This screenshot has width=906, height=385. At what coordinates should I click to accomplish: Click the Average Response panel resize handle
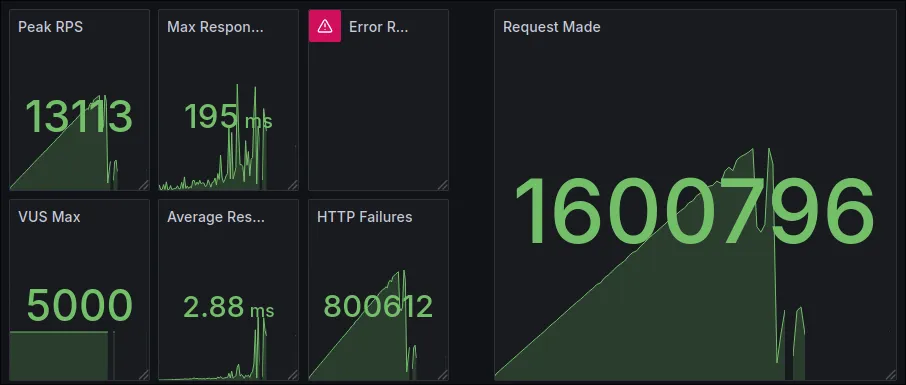(293, 375)
